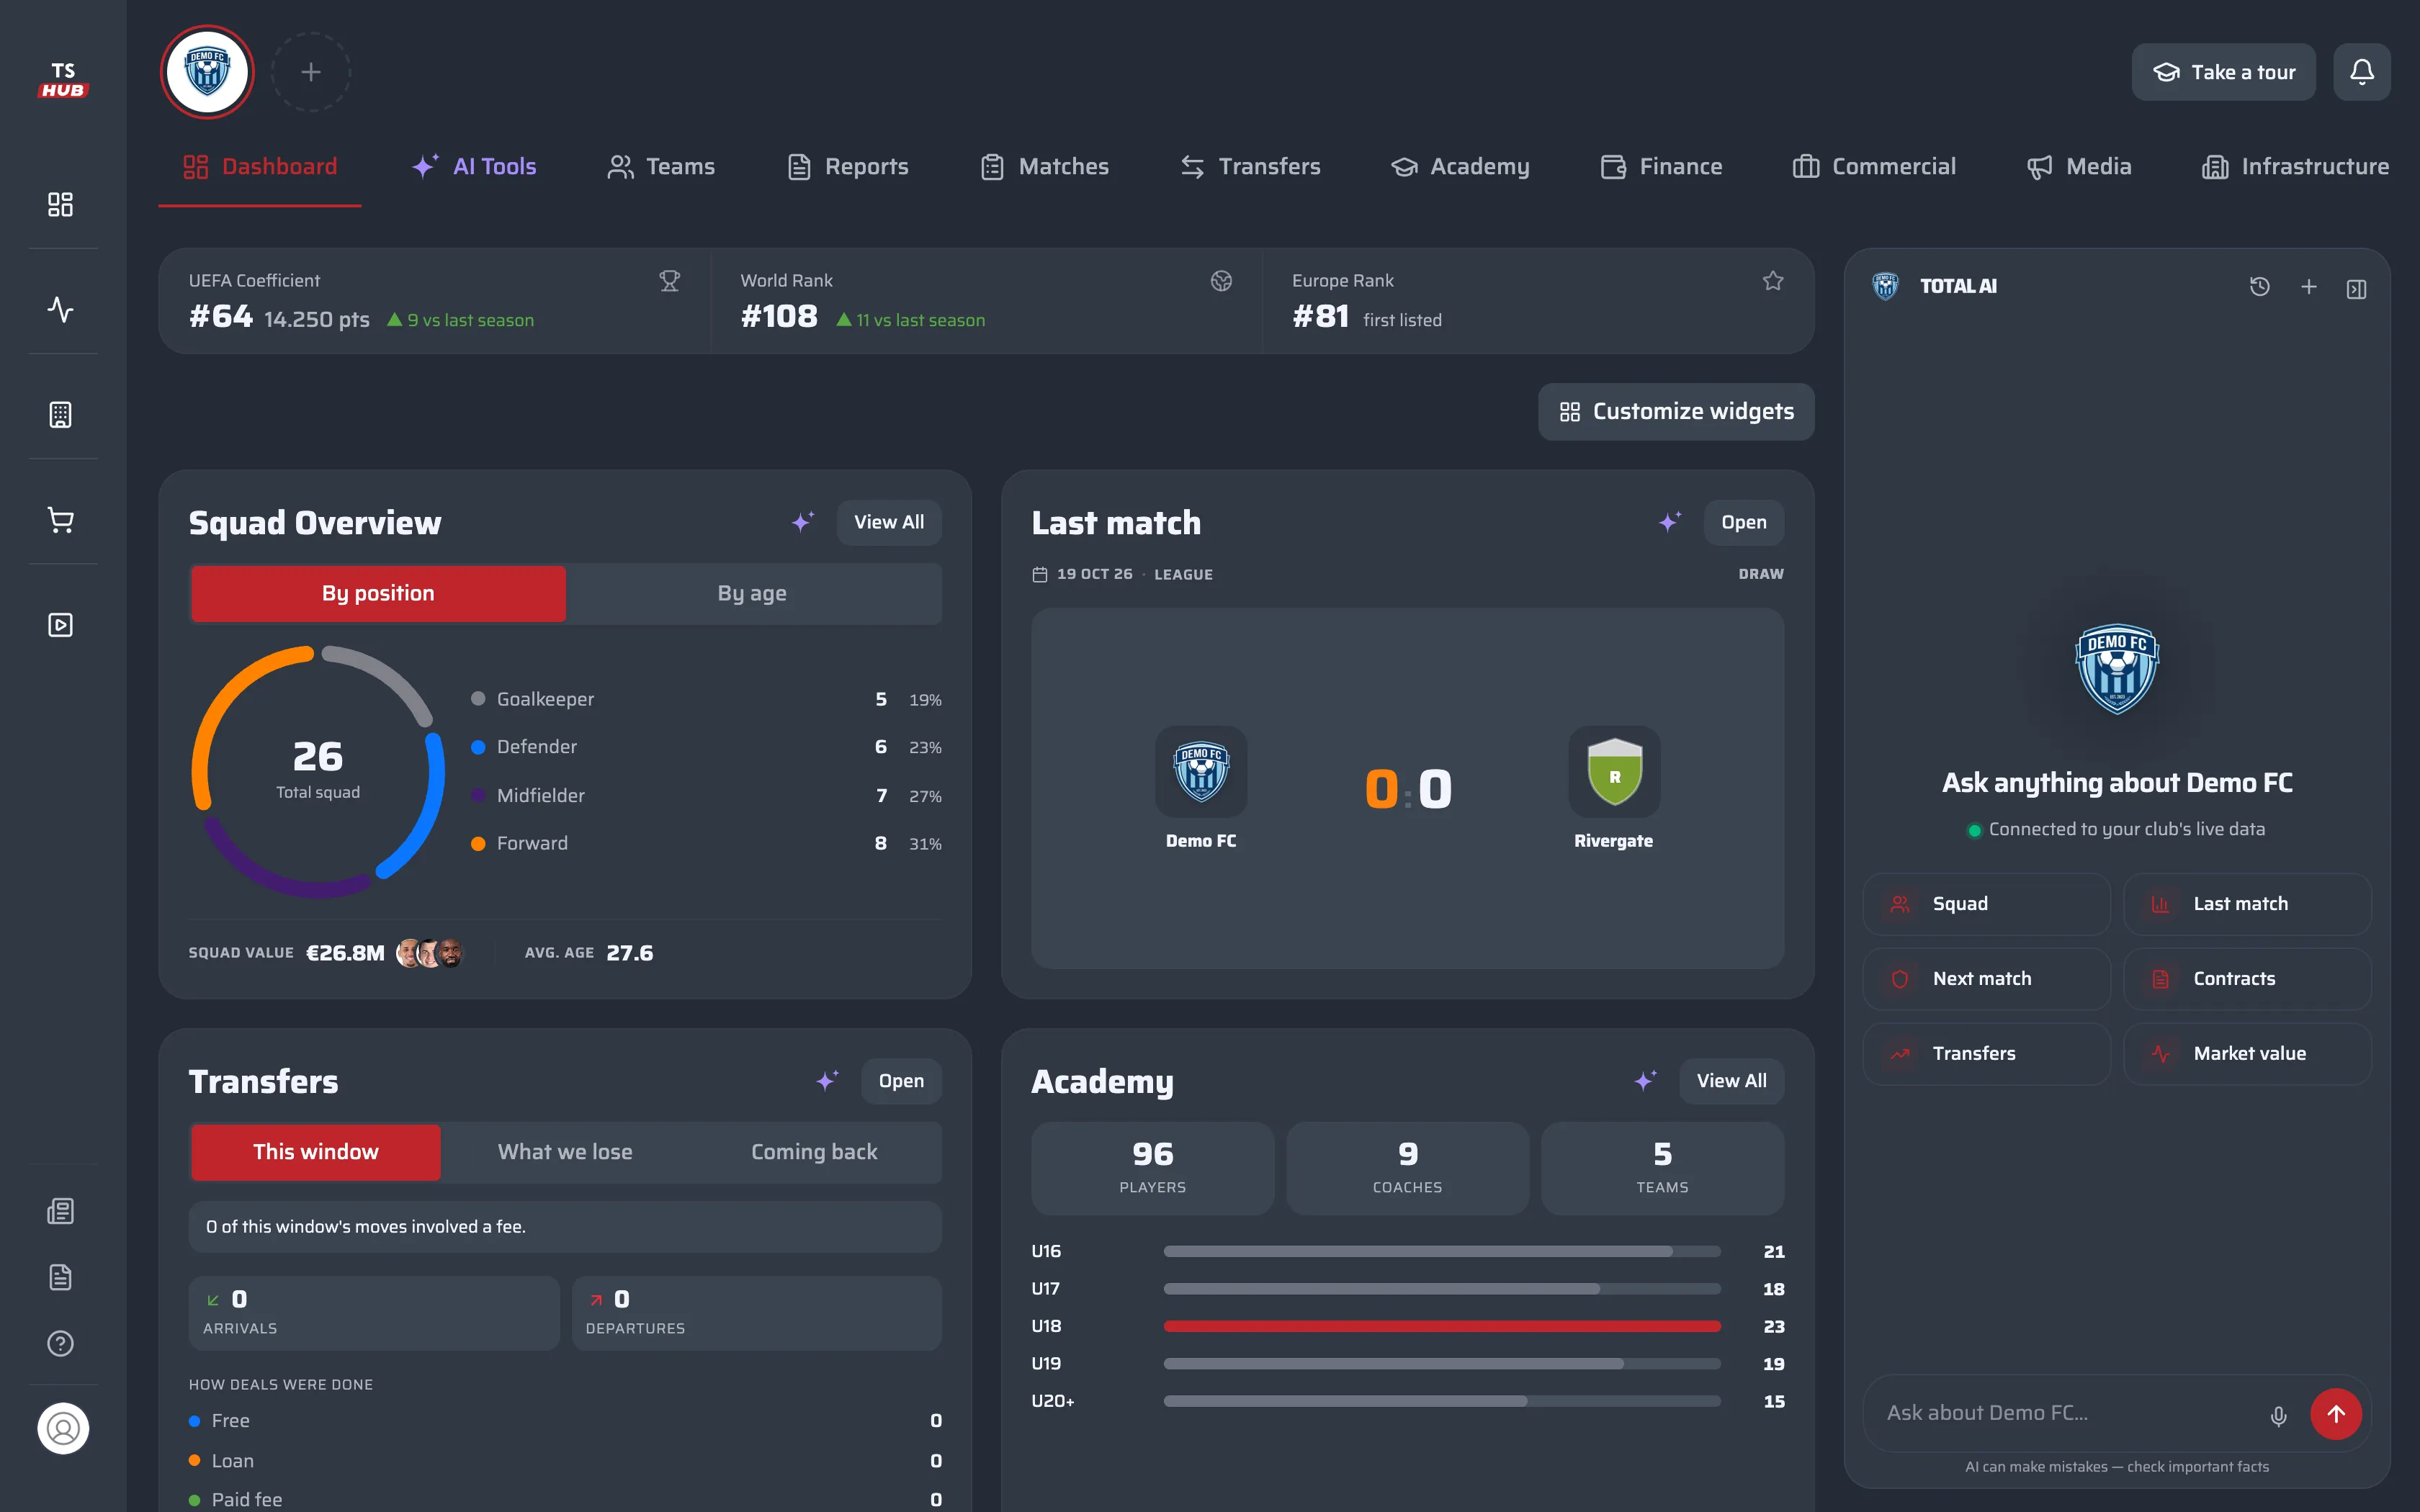Click the AI sparkle icon in Last match
Screen dimensions: 2420x1512
pos(1670,521)
